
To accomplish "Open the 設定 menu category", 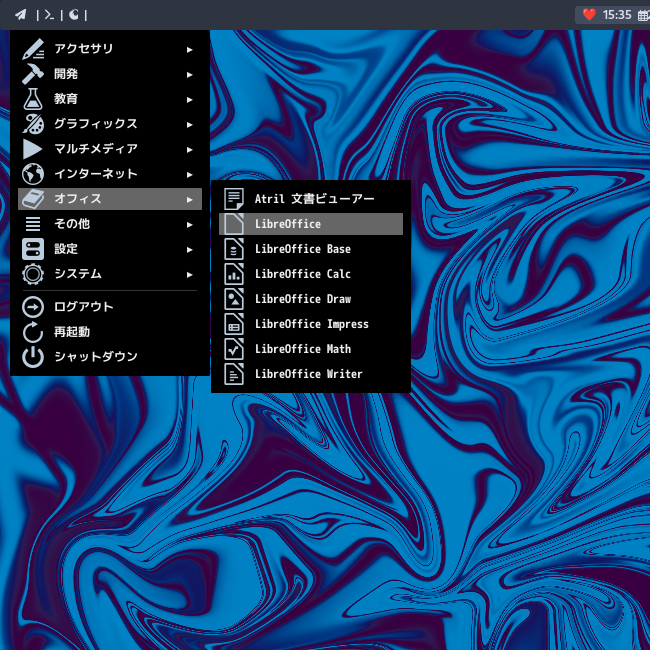I will (x=110, y=249).
